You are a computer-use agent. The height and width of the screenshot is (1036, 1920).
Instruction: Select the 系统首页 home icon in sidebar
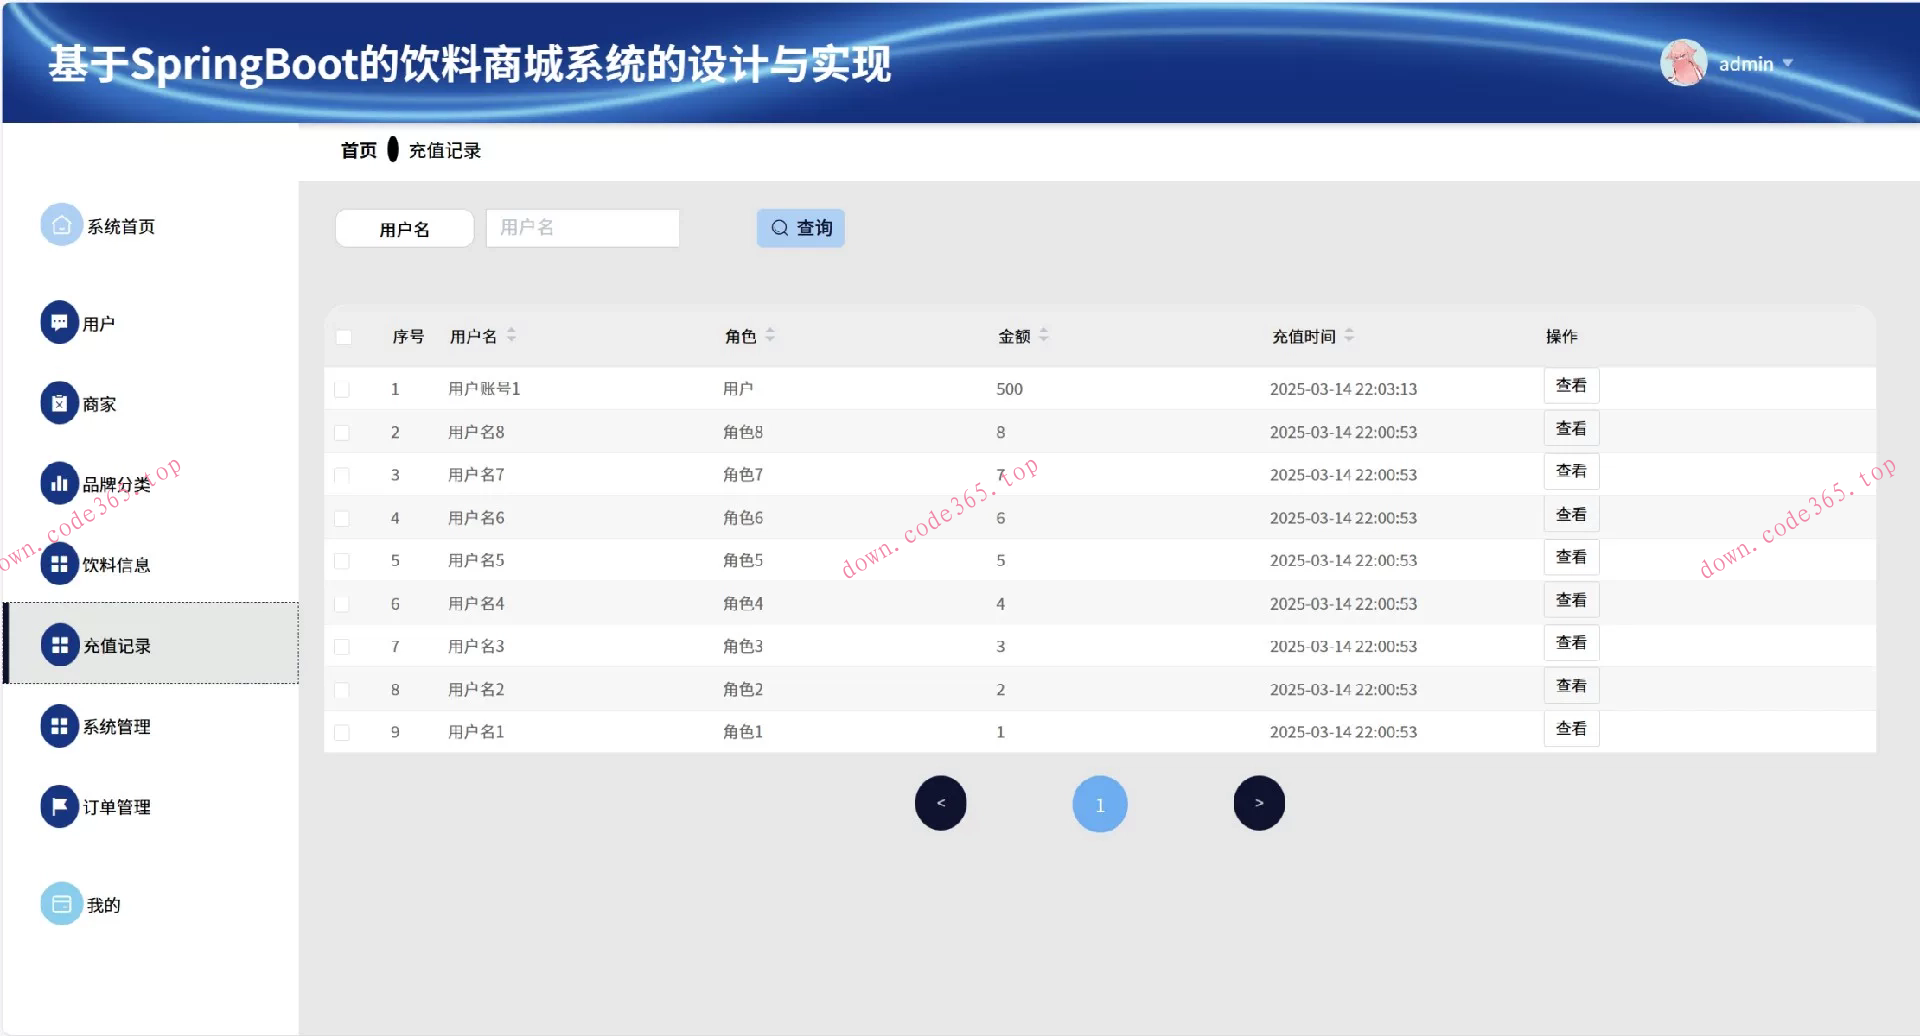(x=60, y=224)
